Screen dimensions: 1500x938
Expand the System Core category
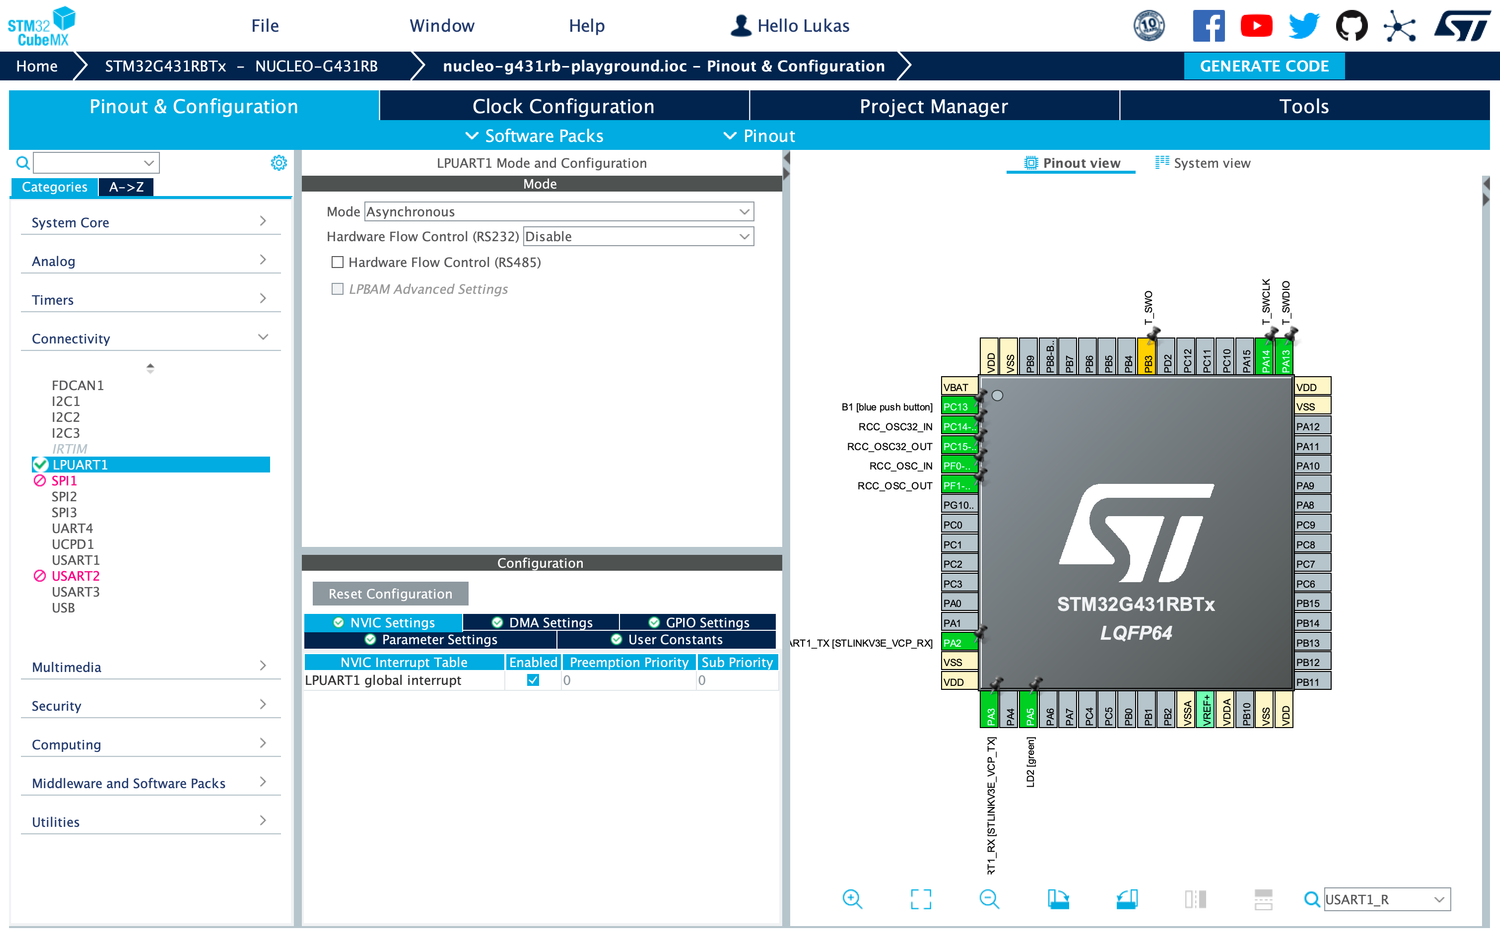click(x=150, y=222)
